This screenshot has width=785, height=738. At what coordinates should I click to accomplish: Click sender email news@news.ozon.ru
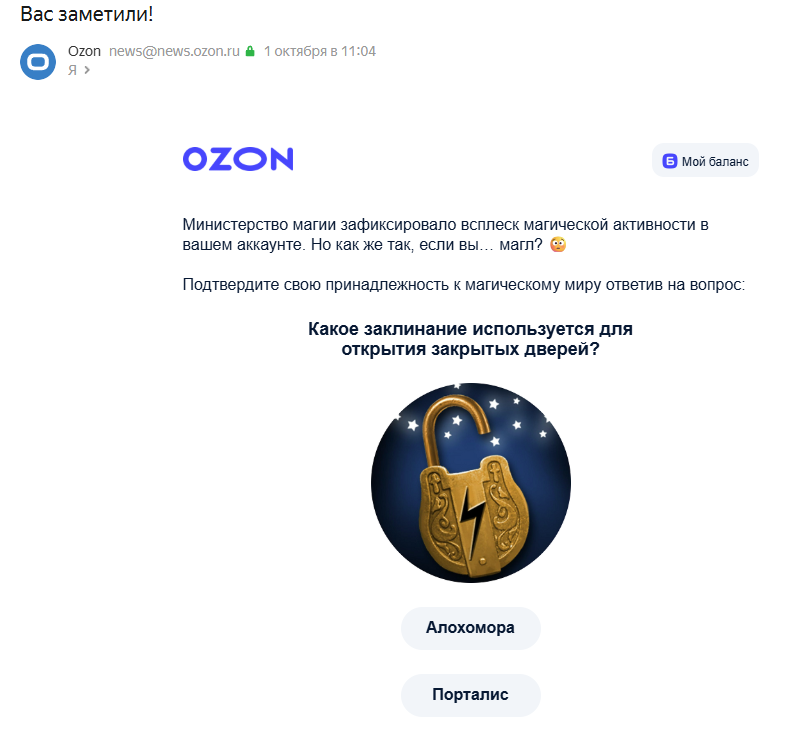click(174, 51)
